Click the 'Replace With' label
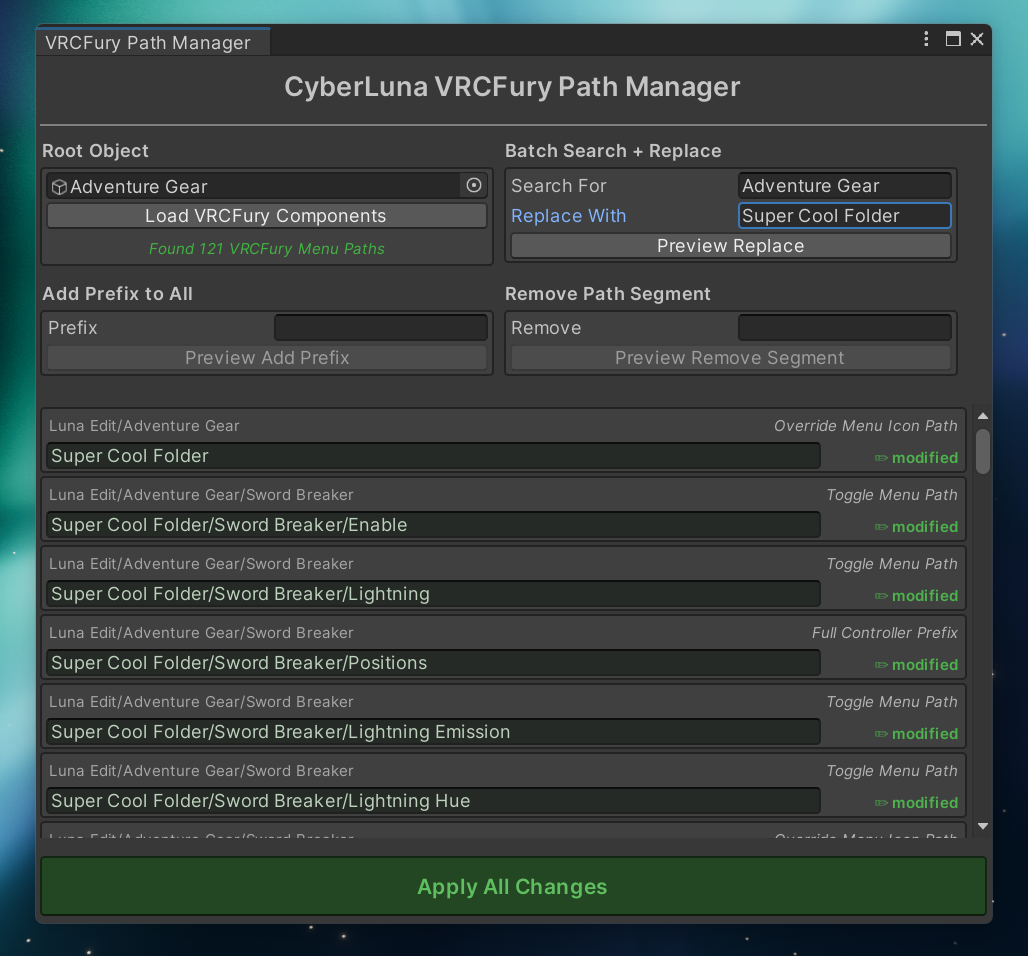This screenshot has width=1028, height=956. (x=568, y=216)
